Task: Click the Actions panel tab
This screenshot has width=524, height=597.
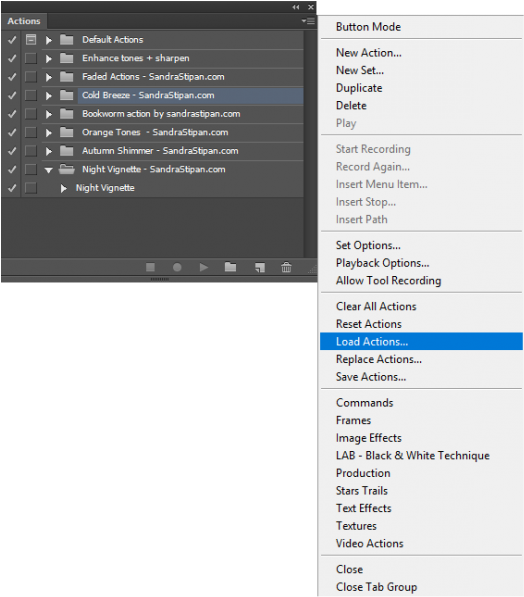Action: [x=24, y=21]
